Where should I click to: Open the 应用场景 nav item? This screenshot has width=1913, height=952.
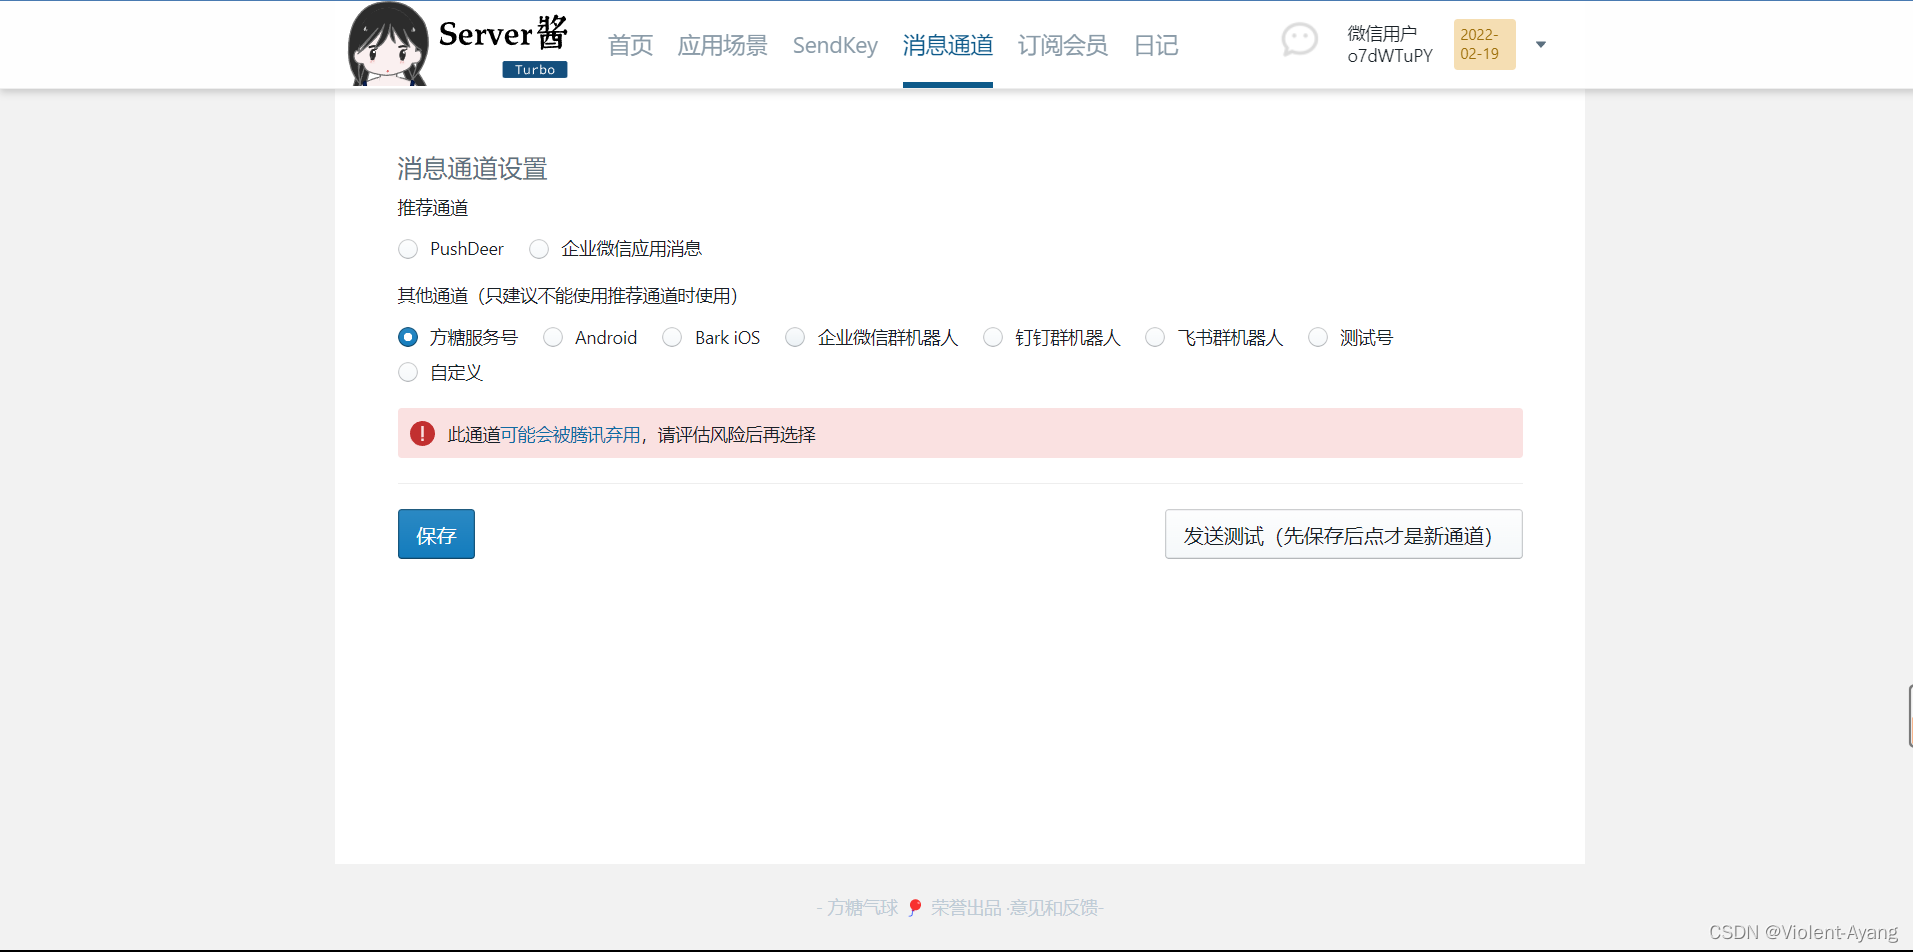point(722,45)
